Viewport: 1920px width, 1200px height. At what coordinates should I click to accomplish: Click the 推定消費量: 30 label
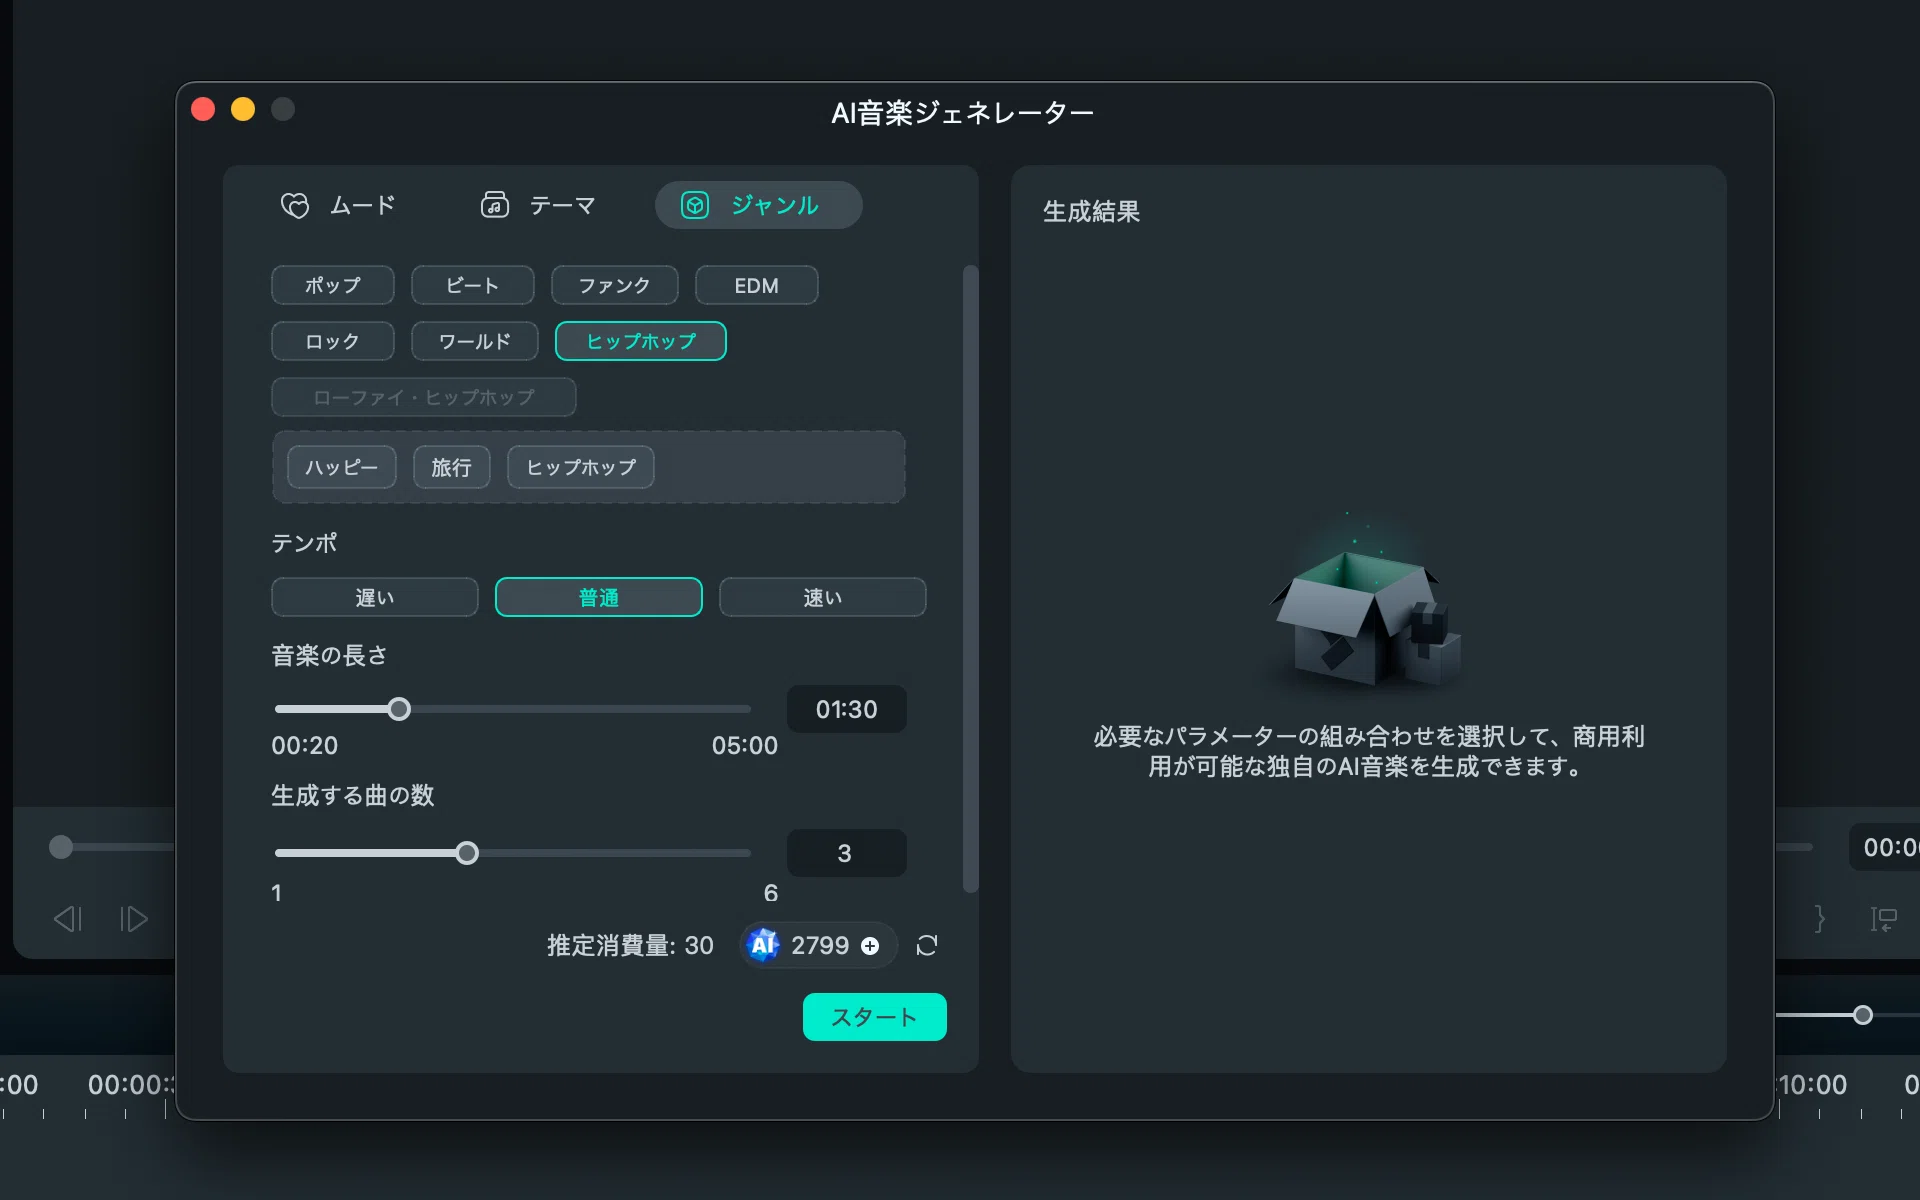pyautogui.click(x=630, y=945)
